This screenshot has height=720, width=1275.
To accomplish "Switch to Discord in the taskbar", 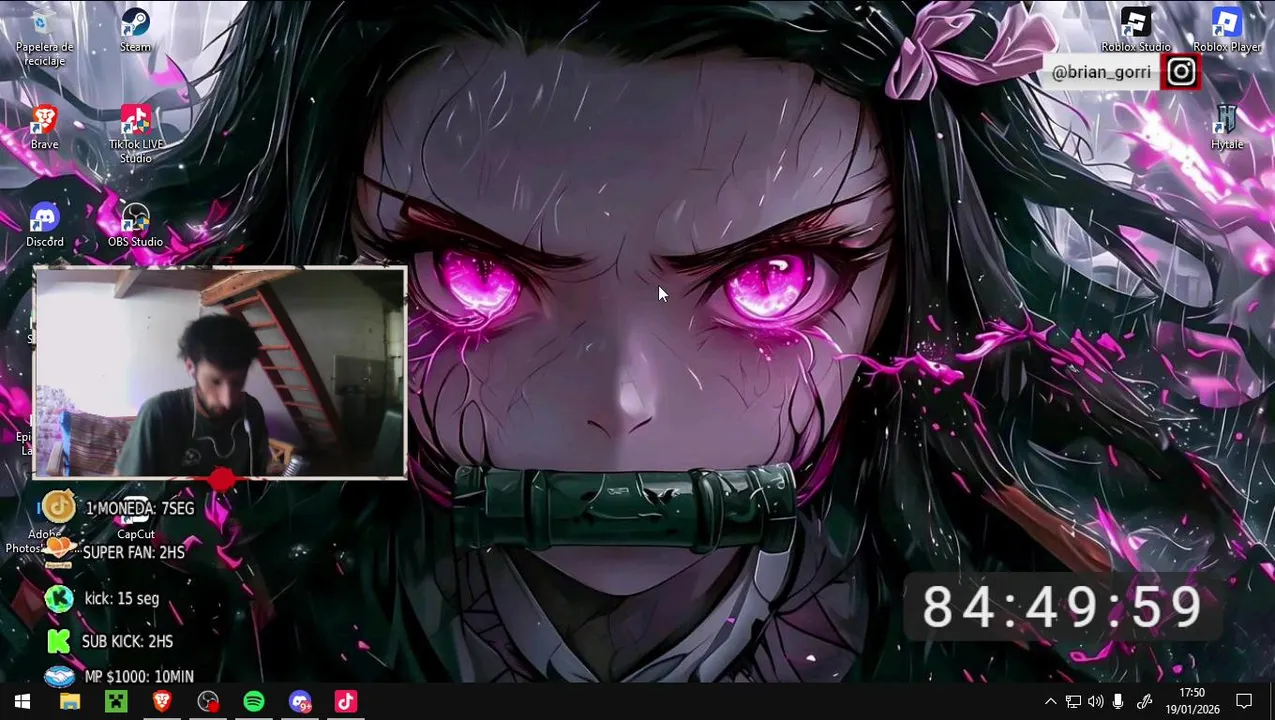I will [300, 702].
